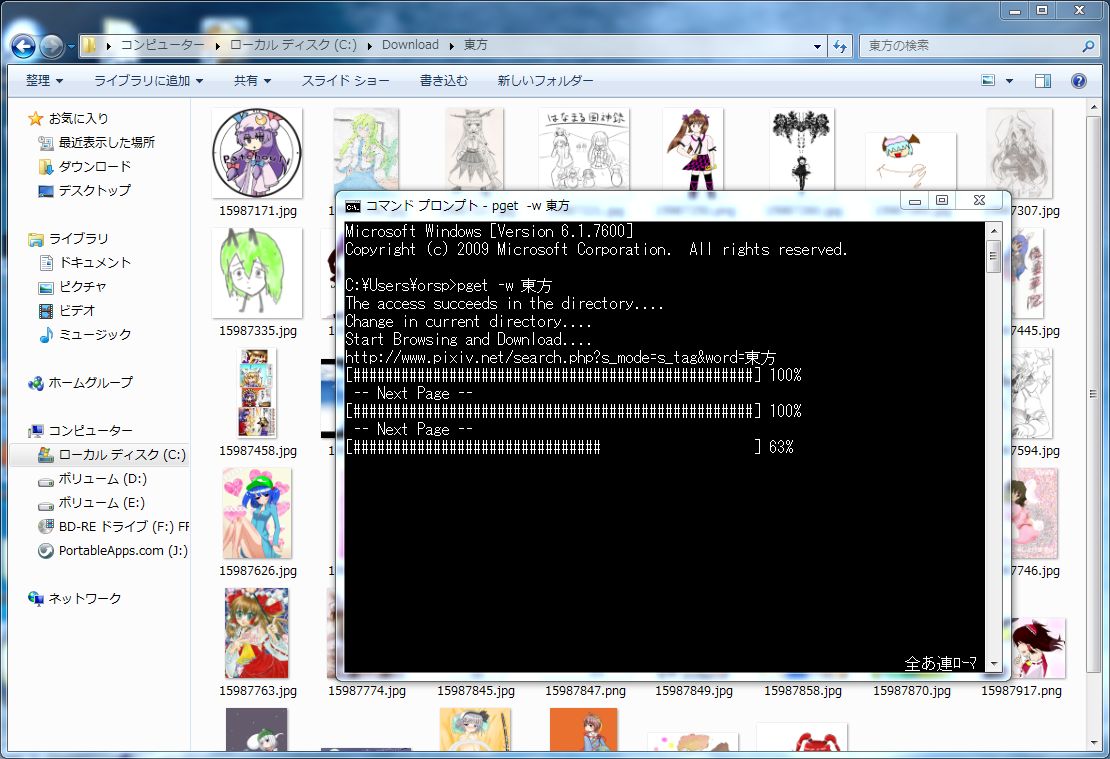Click the ホームグループ icon
Viewport: 1110px width, 759px height.
35,383
